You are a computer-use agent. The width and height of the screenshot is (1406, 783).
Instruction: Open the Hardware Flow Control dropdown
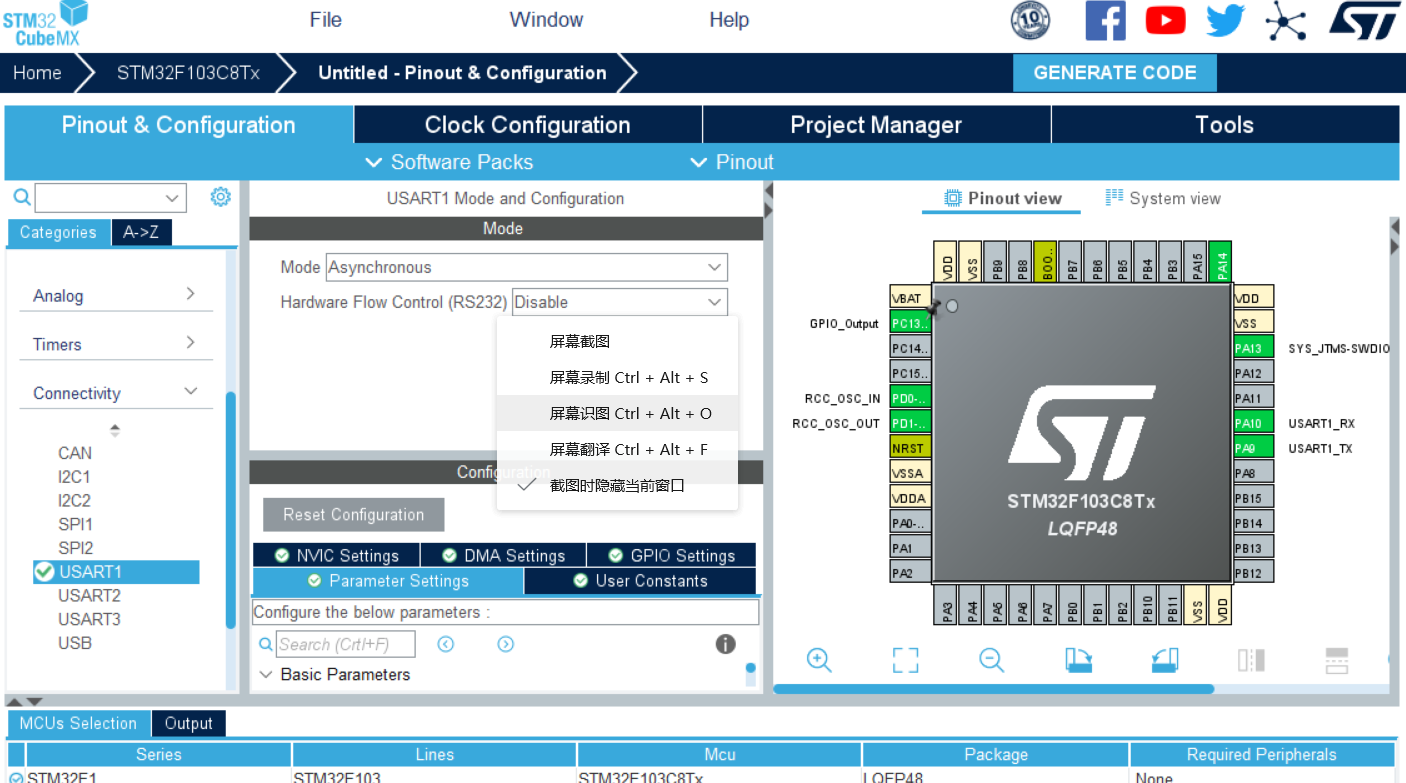click(x=618, y=301)
